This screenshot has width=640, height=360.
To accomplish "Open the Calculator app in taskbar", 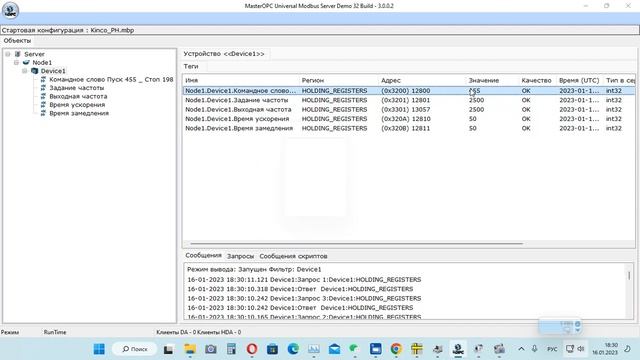I will pos(231,349).
